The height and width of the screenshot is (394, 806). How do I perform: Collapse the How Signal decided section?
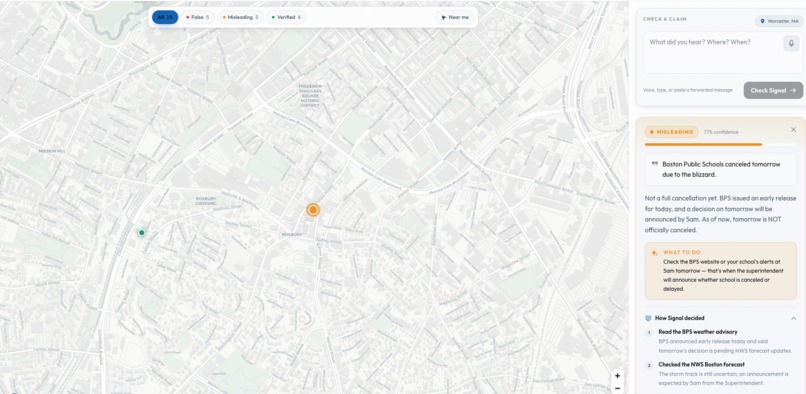(793, 318)
